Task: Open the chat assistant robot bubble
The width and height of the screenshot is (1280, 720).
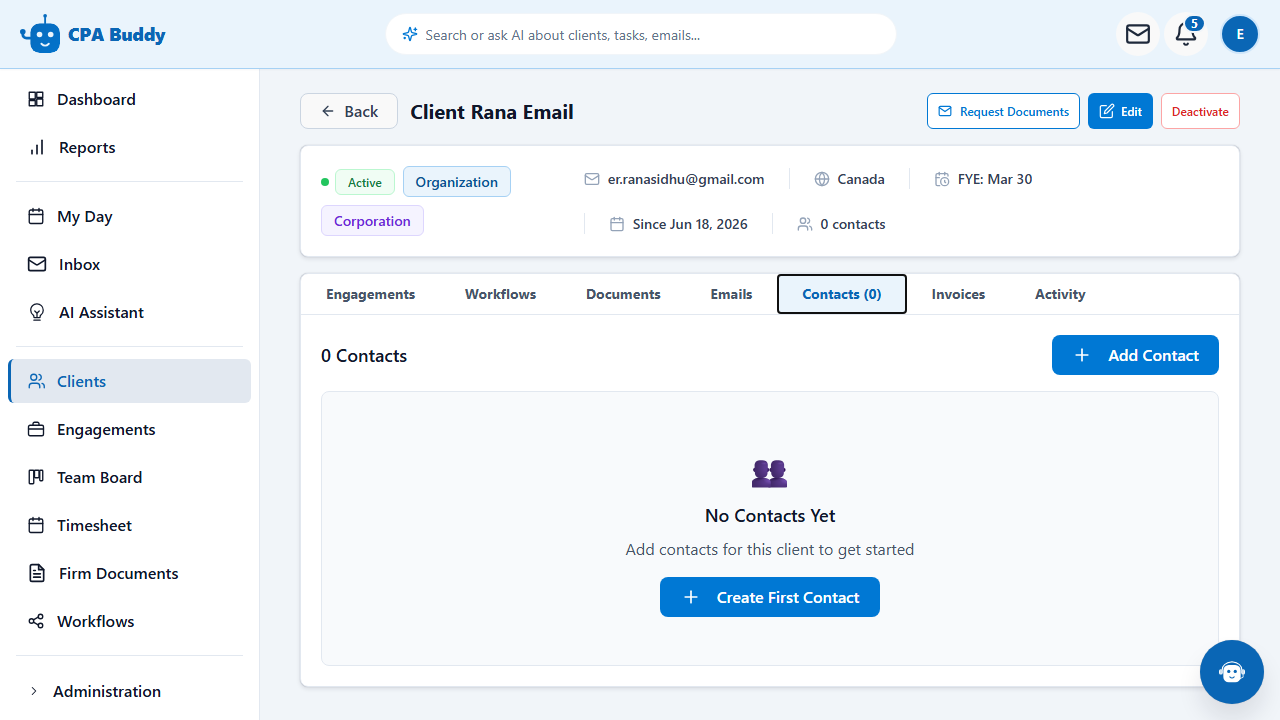Action: 1232,672
